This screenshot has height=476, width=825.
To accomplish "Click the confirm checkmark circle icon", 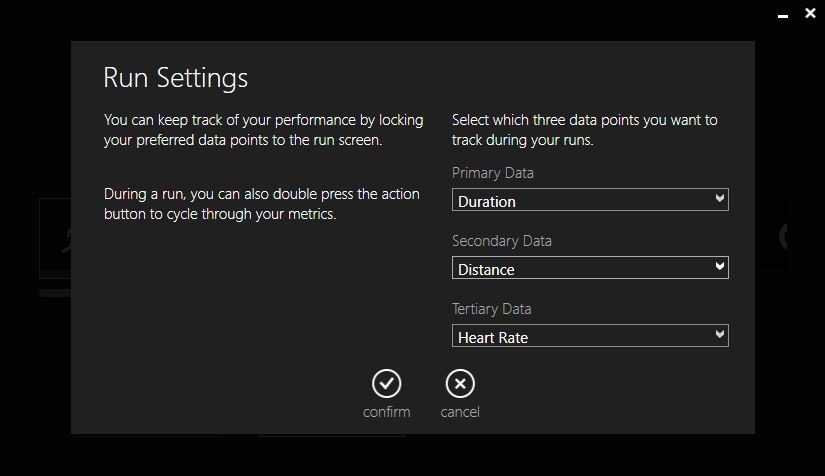I will [386, 383].
